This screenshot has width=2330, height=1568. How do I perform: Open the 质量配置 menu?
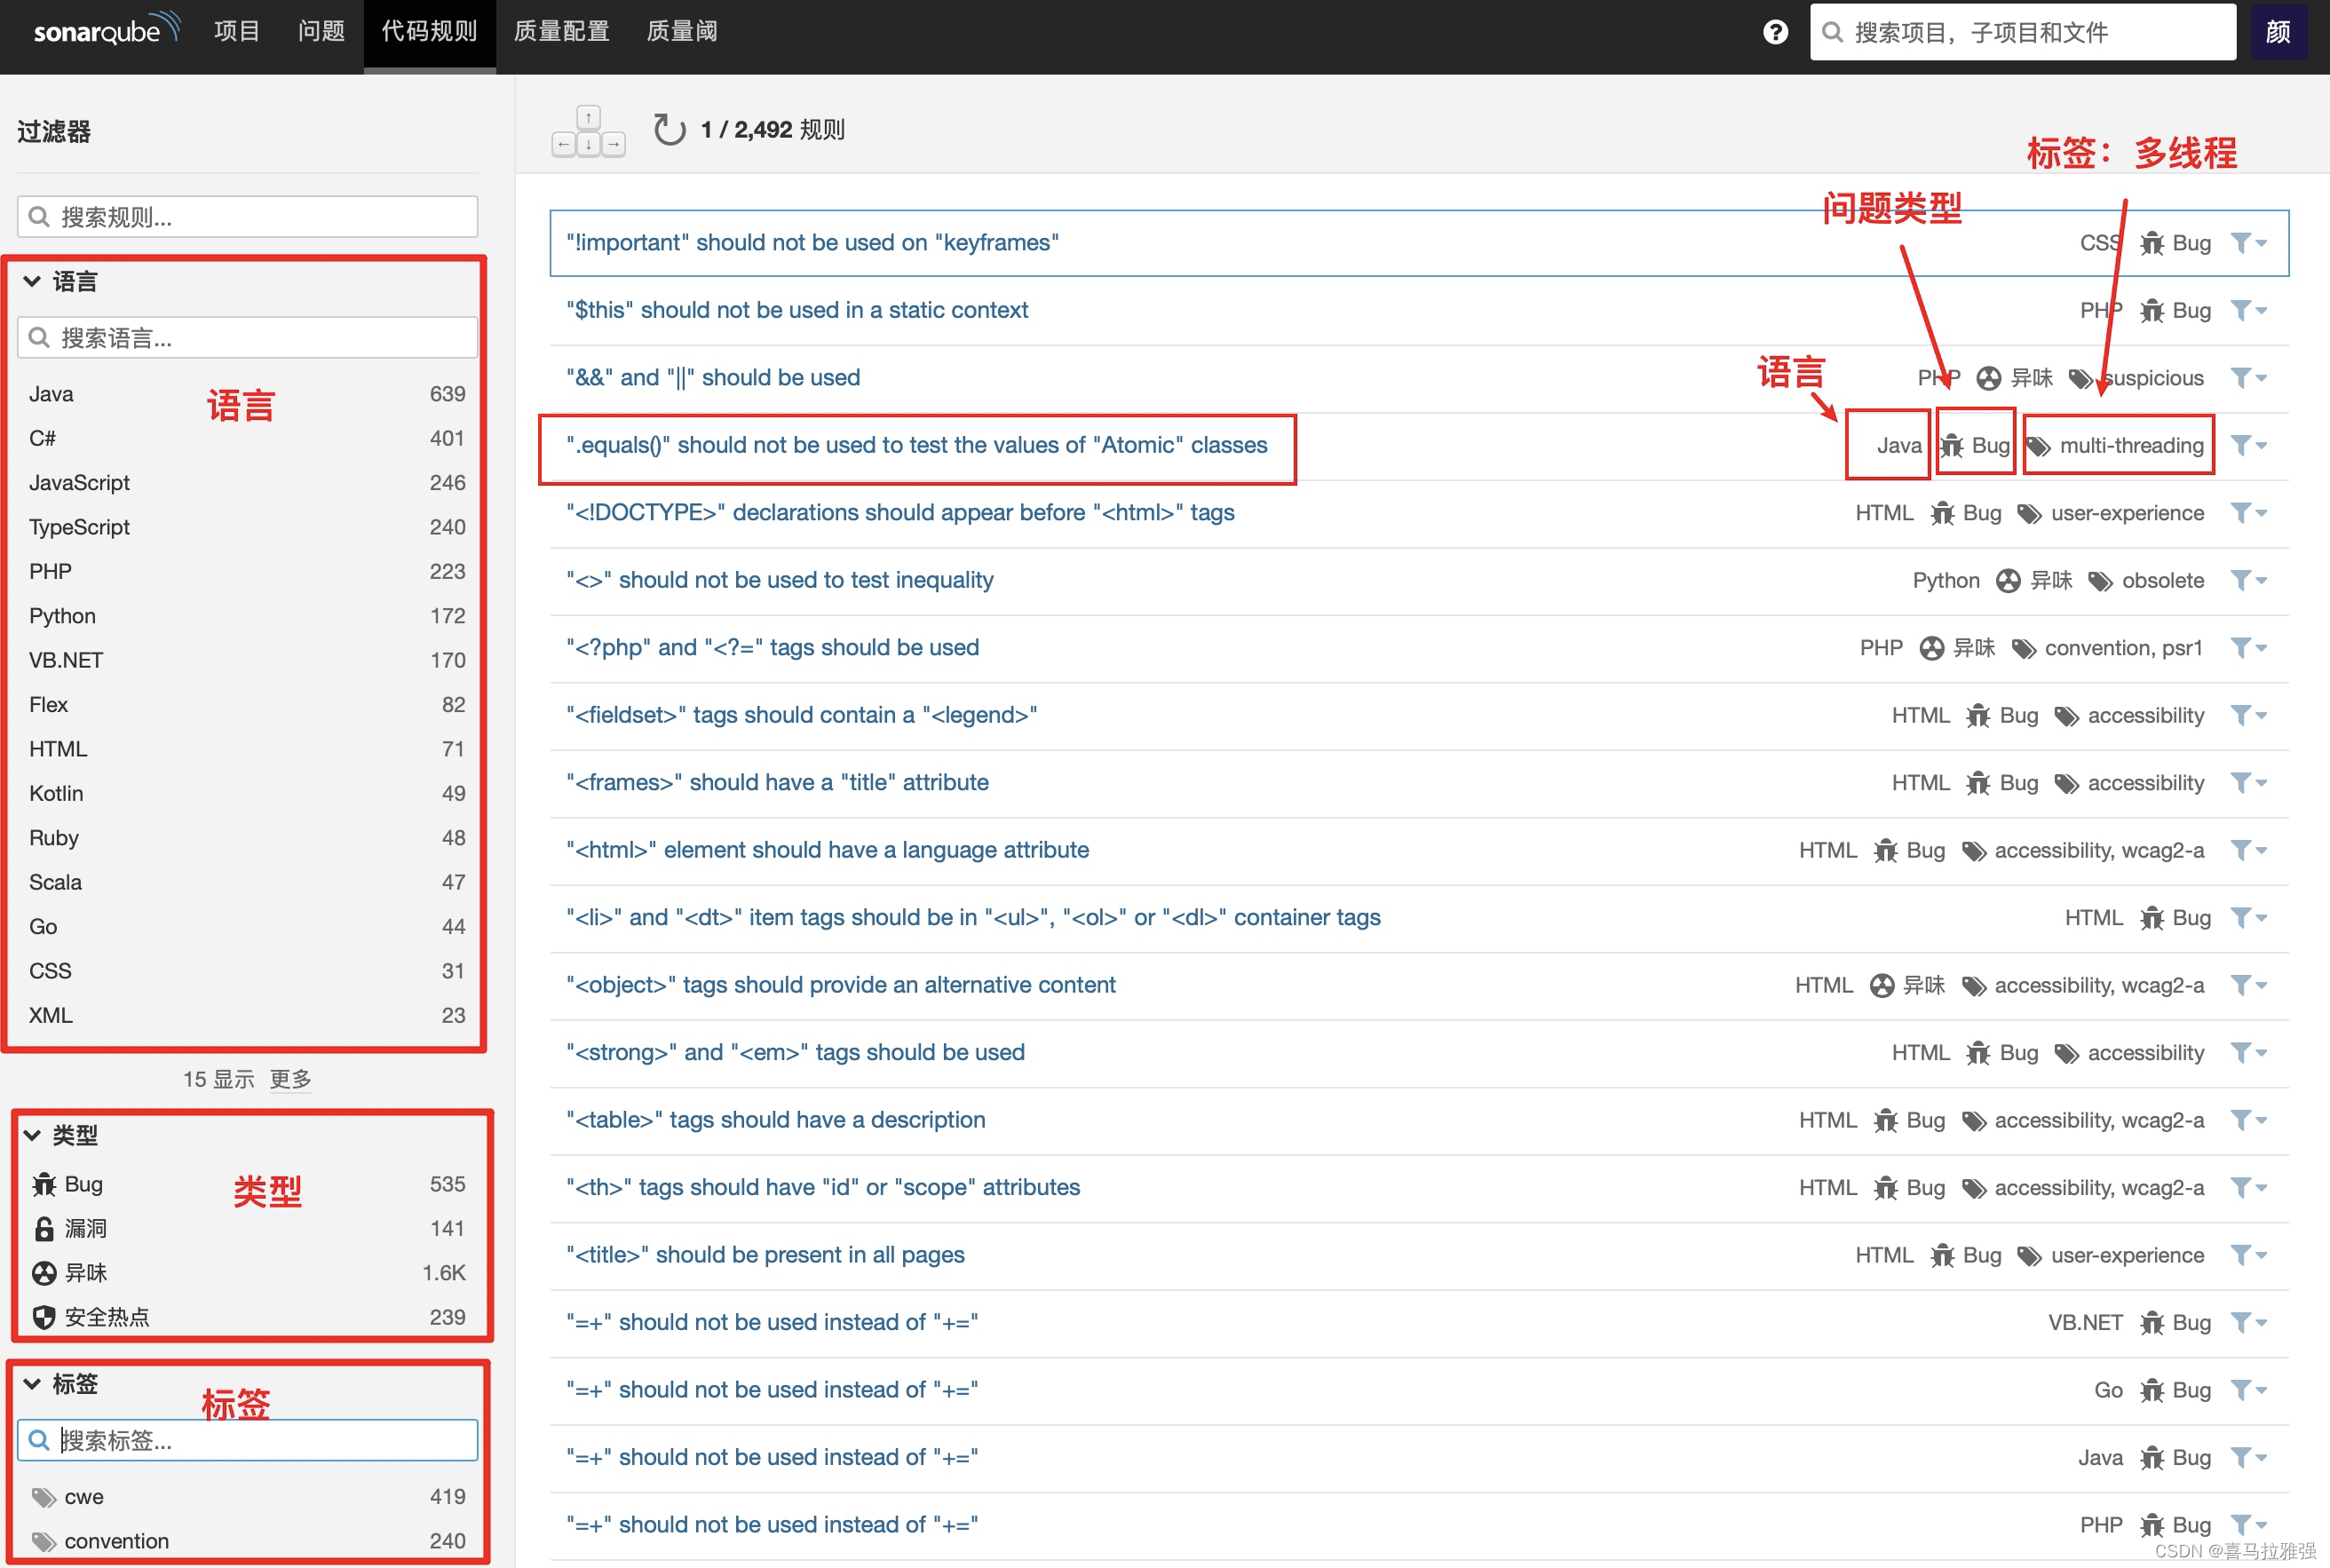pos(562,32)
